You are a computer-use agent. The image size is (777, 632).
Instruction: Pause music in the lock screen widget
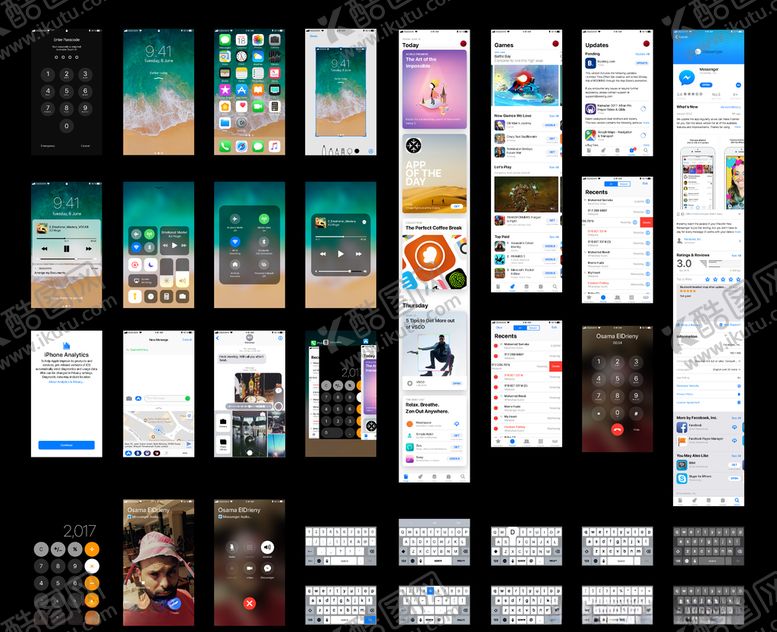tap(66, 249)
